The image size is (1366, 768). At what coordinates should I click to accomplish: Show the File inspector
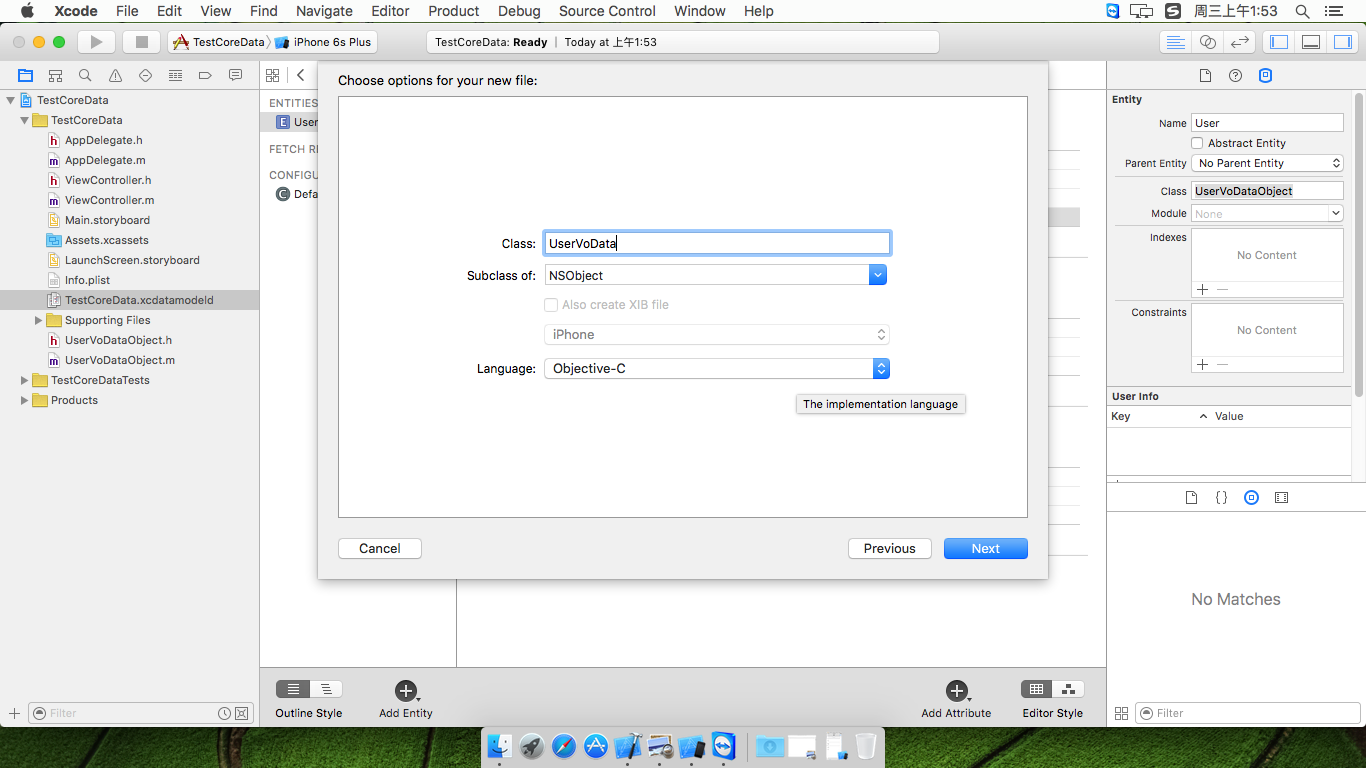pos(1205,76)
